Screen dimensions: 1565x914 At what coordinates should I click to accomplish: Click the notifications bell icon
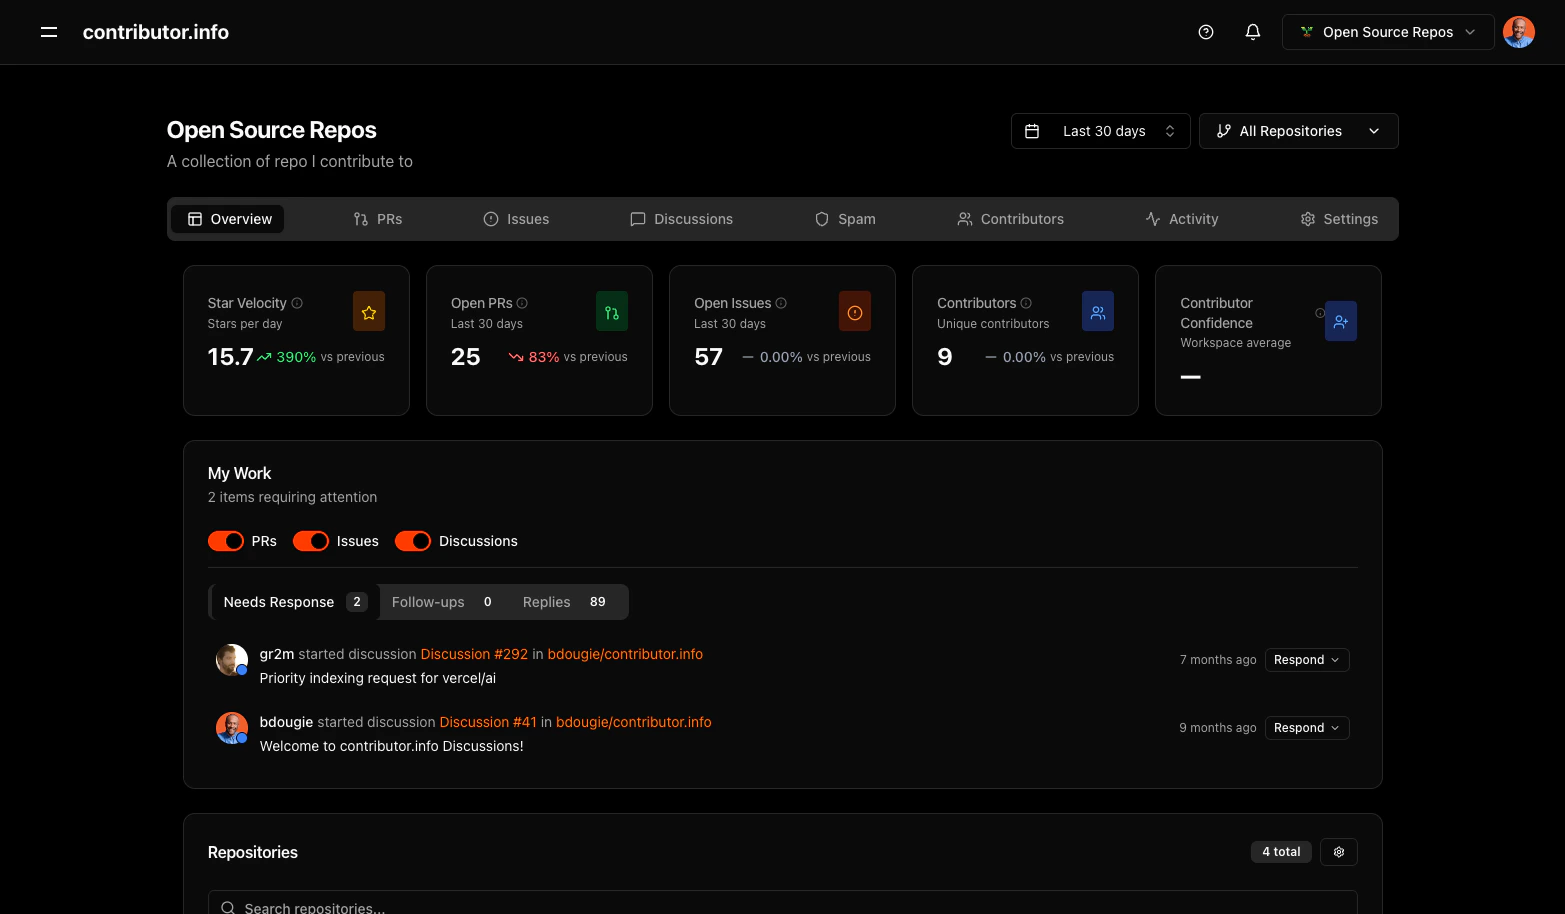1252,31
